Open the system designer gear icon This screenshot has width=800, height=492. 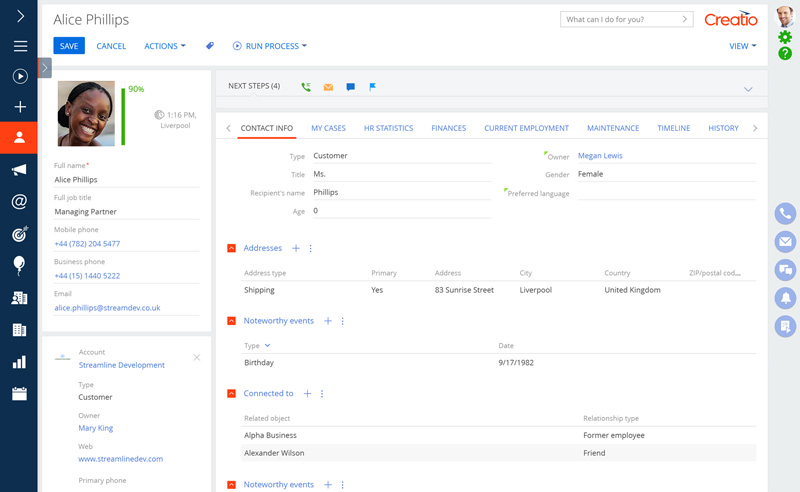[x=785, y=37]
